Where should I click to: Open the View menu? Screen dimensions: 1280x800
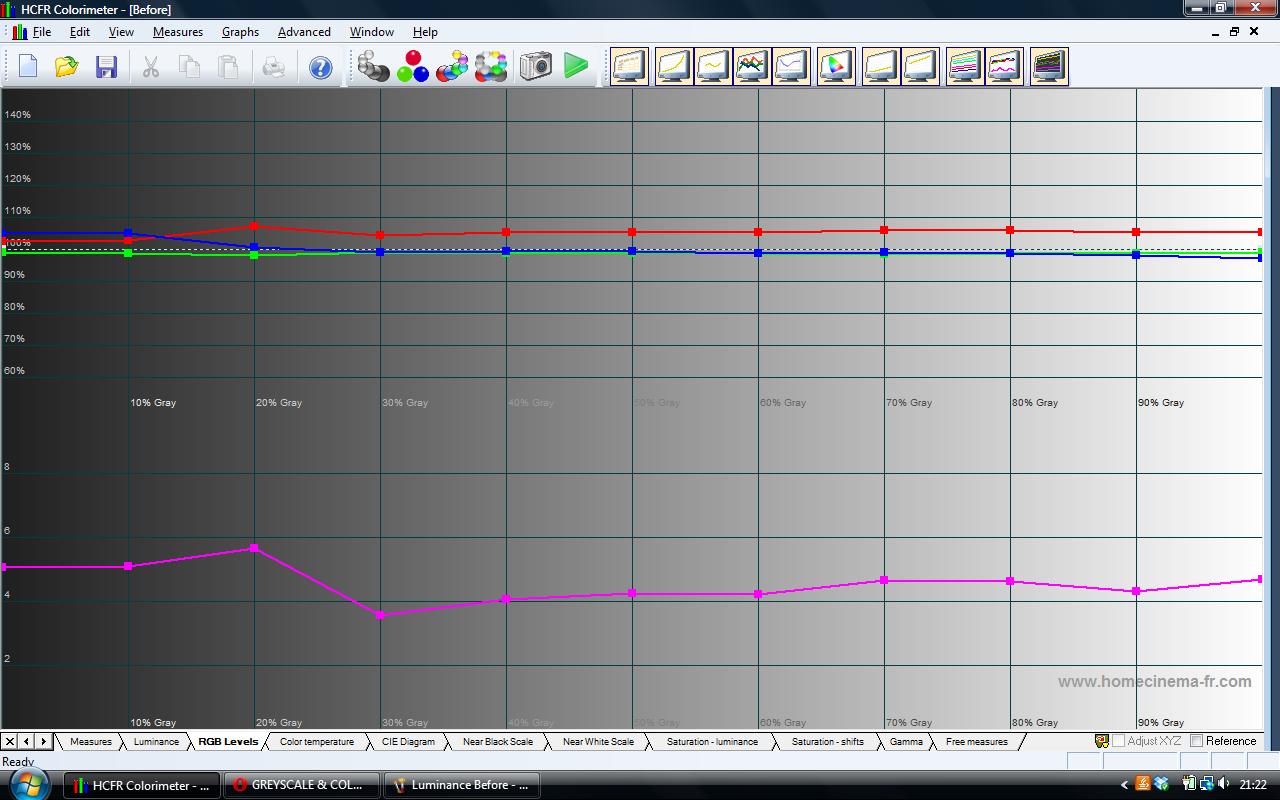(121, 32)
